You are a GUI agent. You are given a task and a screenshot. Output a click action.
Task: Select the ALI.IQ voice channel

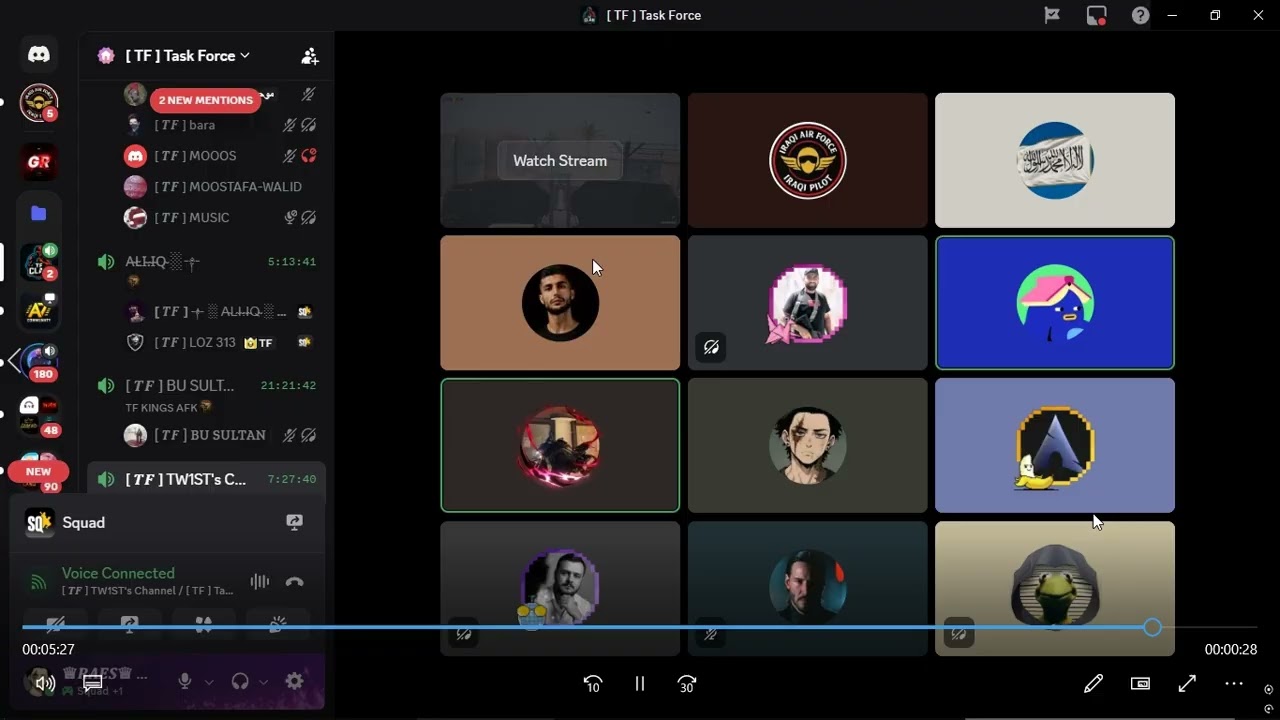(x=207, y=262)
